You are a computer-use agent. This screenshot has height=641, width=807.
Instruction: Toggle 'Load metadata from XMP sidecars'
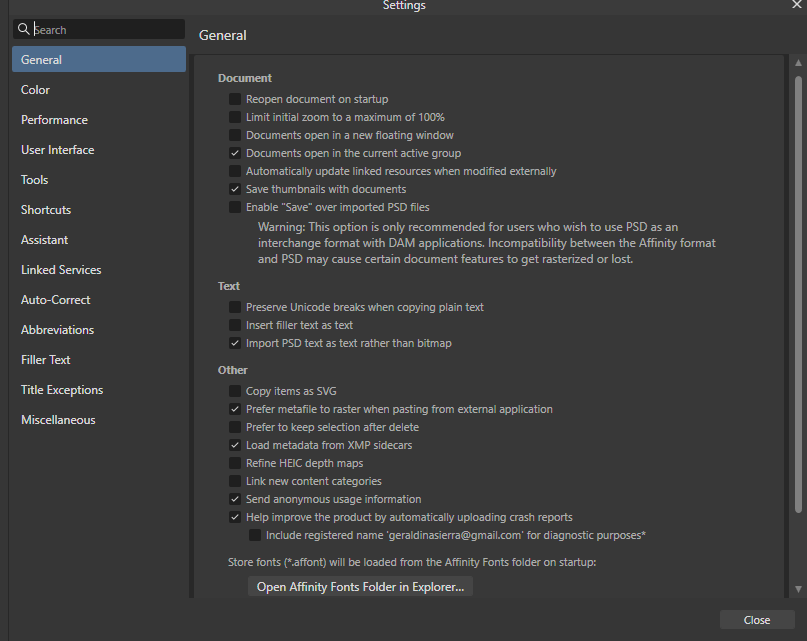click(235, 445)
